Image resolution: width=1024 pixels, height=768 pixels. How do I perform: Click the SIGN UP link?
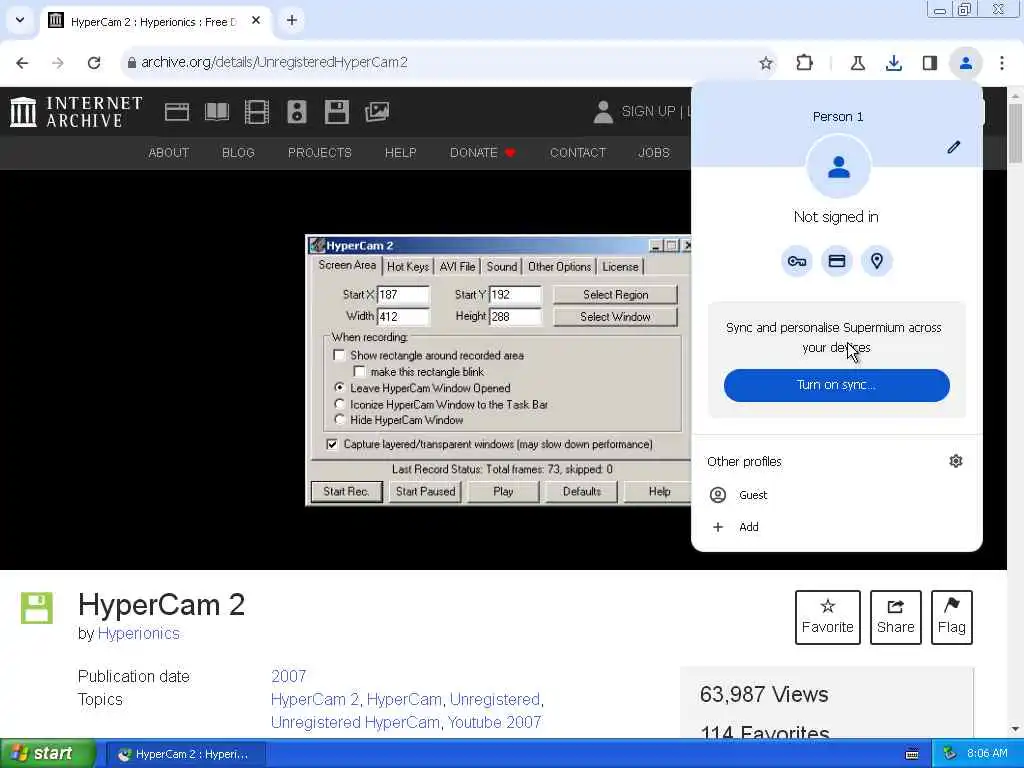point(648,112)
